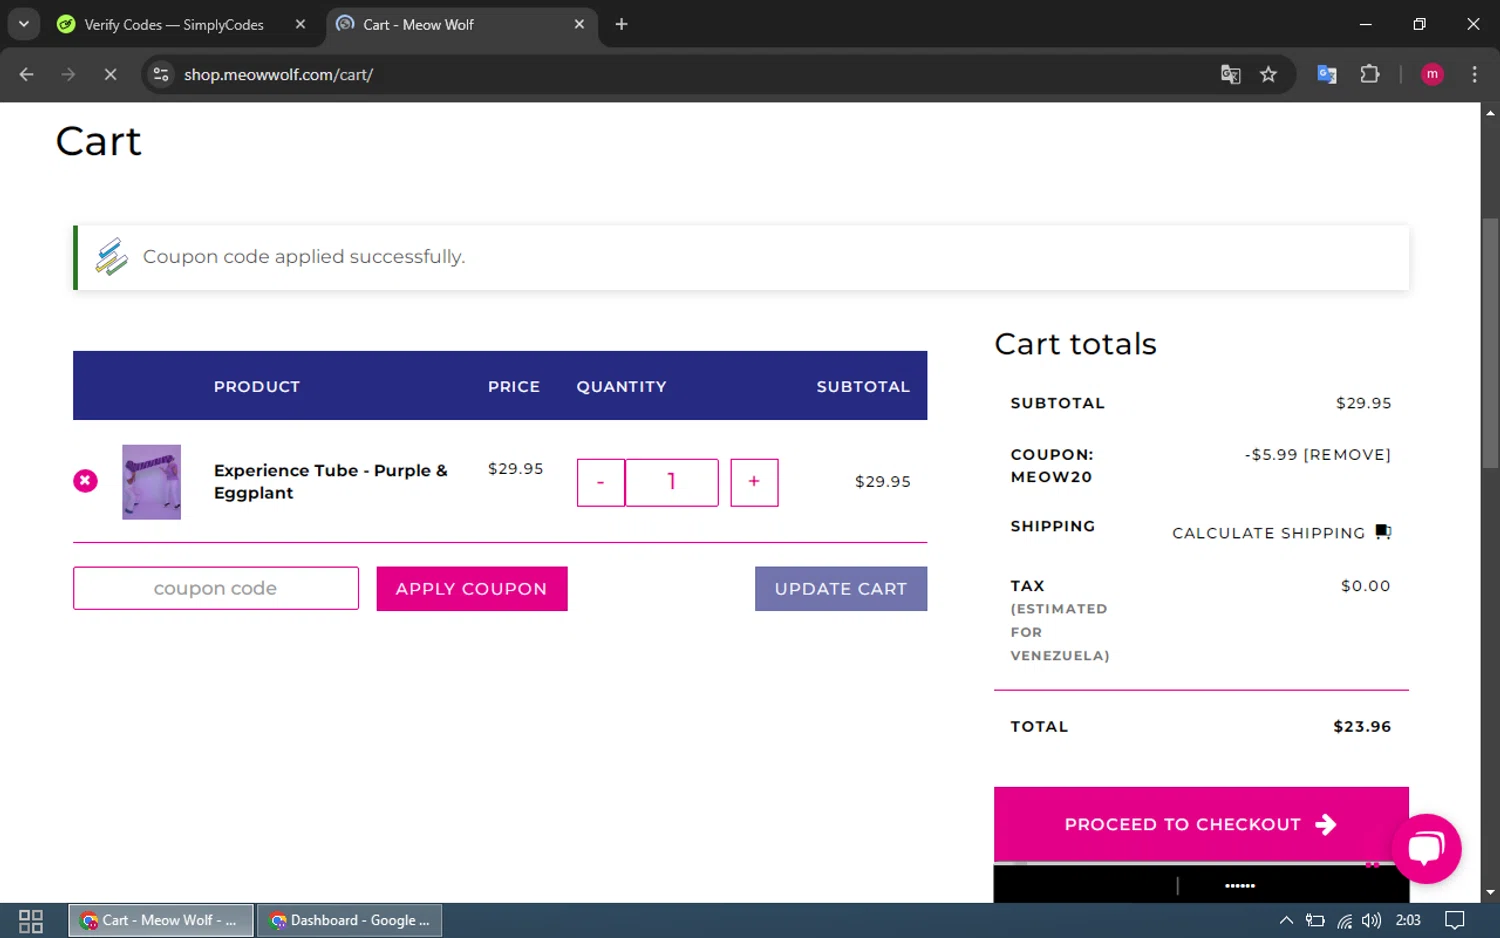This screenshot has height=938, width=1500.
Task: Click the PRICE column header
Action: (x=514, y=387)
